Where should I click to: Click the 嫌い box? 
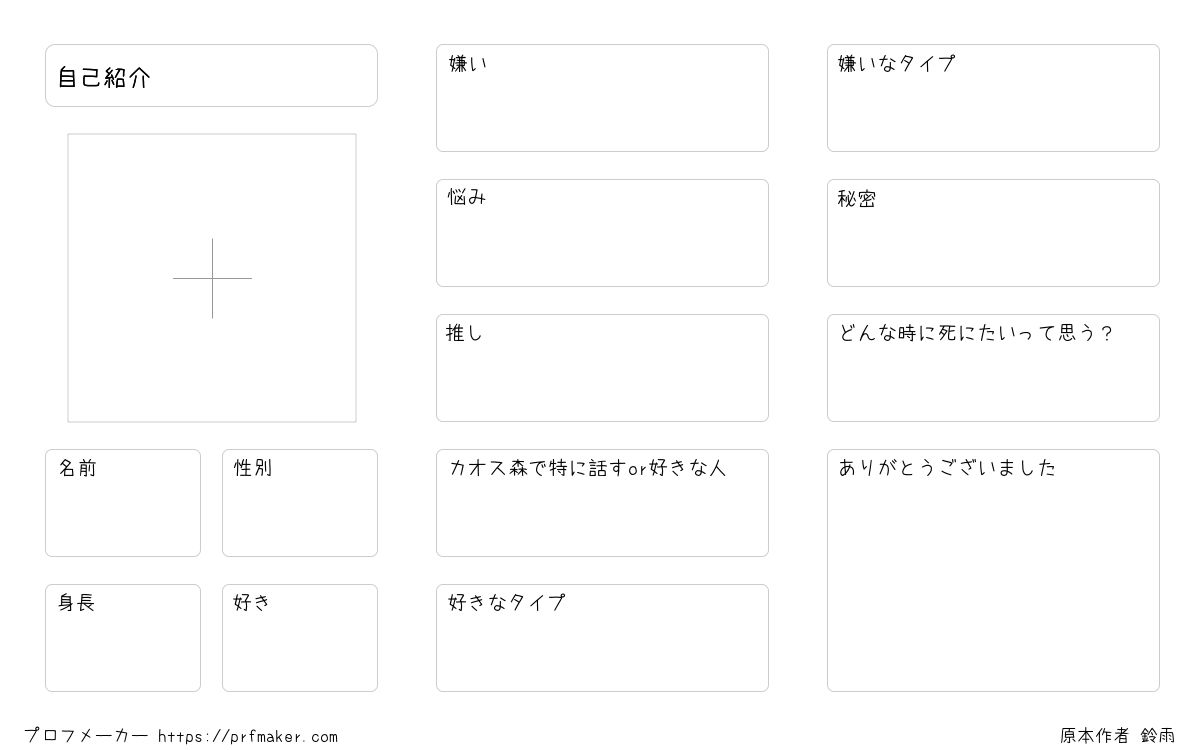pyautogui.click(x=602, y=98)
